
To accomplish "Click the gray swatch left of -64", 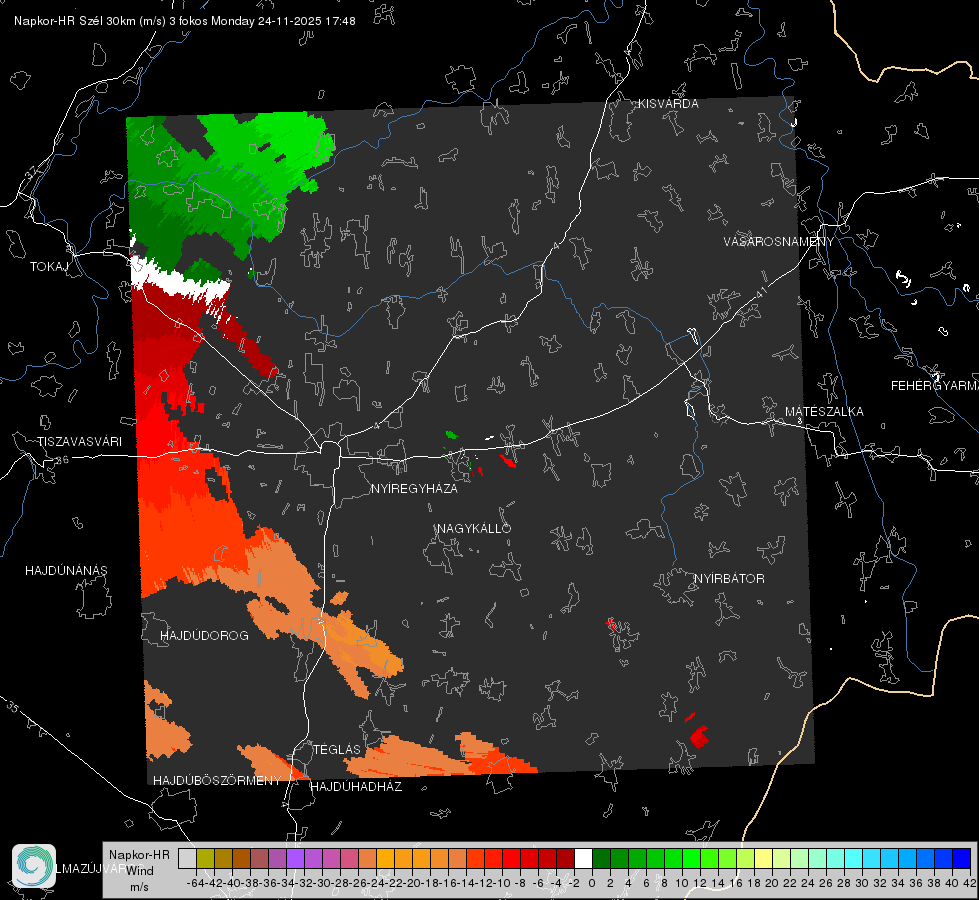I will pyautogui.click(x=187, y=858).
